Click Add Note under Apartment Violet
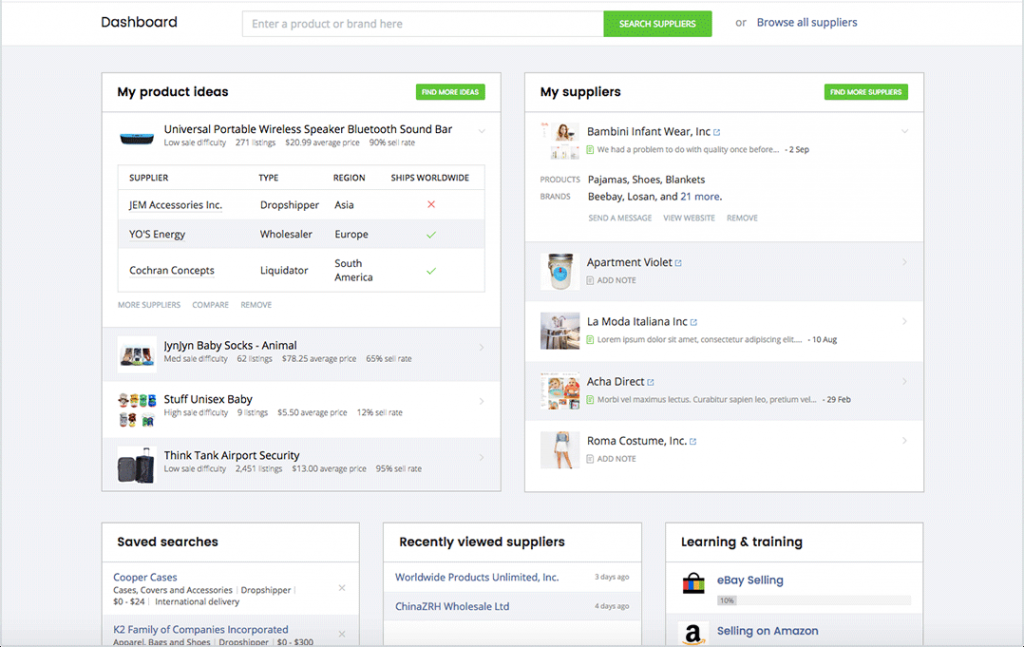The width and height of the screenshot is (1024, 647). tap(616, 280)
